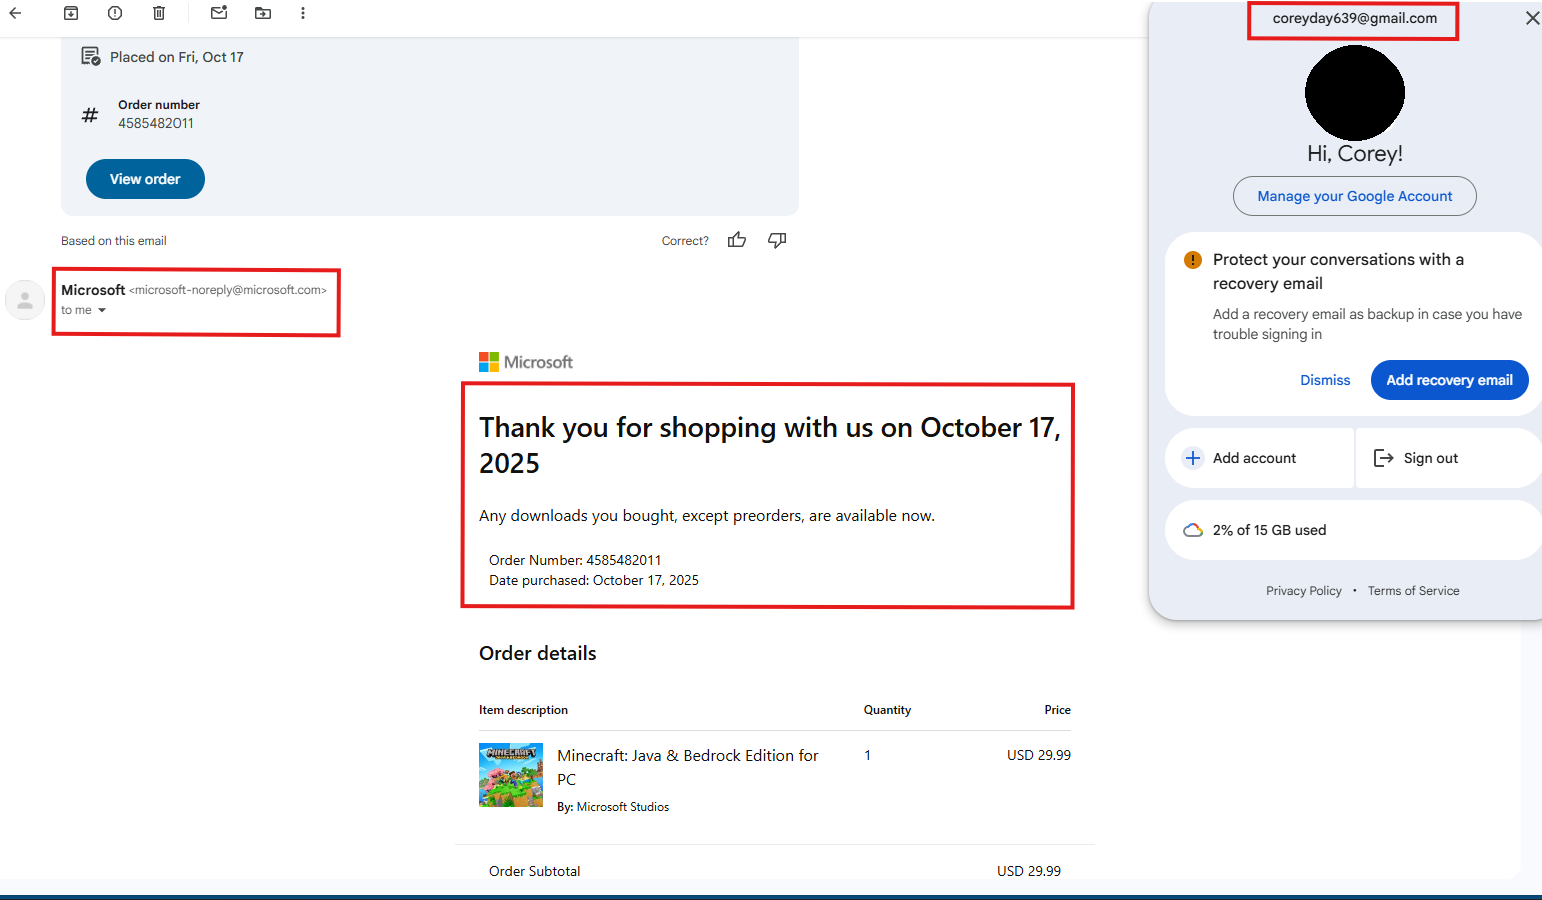The height and width of the screenshot is (900, 1542).
Task: Mark this email as unread
Action: (219, 13)
